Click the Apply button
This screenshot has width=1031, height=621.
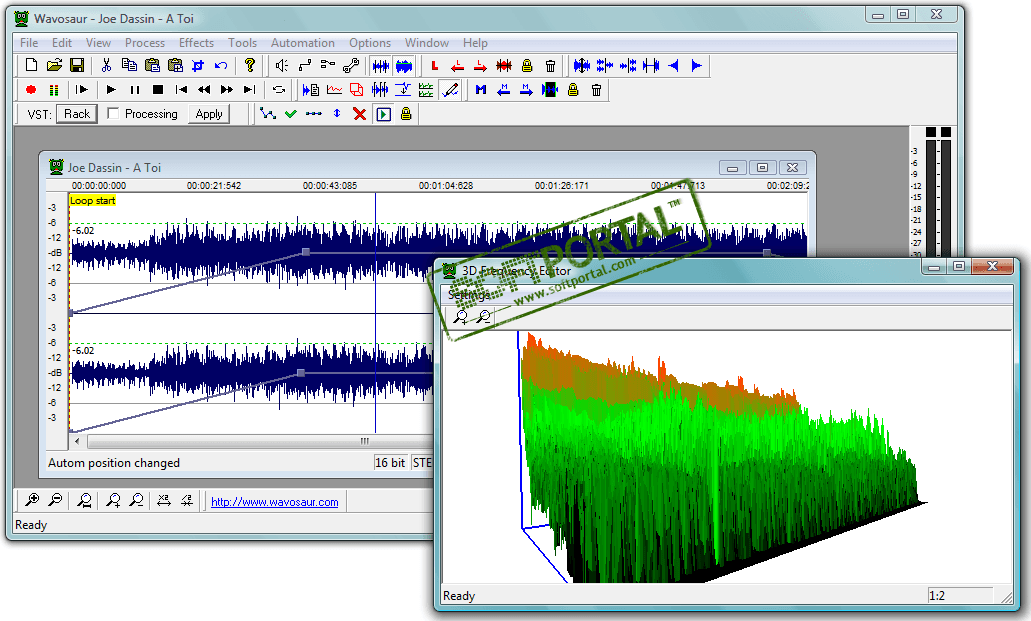tap(209, 114)
